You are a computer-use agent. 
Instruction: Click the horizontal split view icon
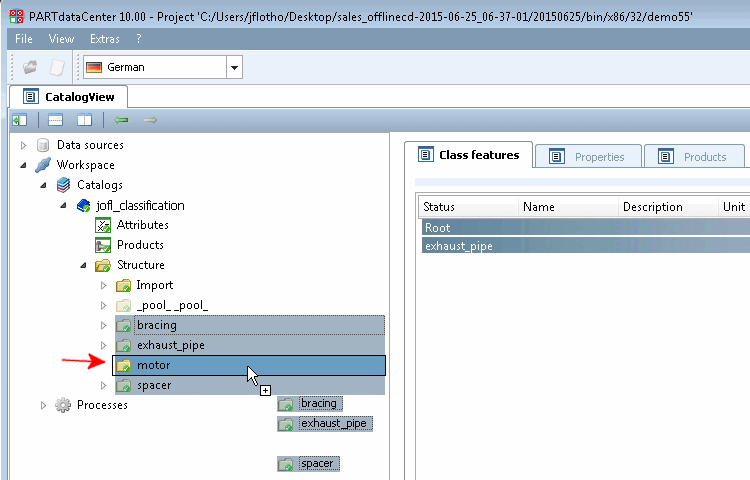(x=55, y=120)
